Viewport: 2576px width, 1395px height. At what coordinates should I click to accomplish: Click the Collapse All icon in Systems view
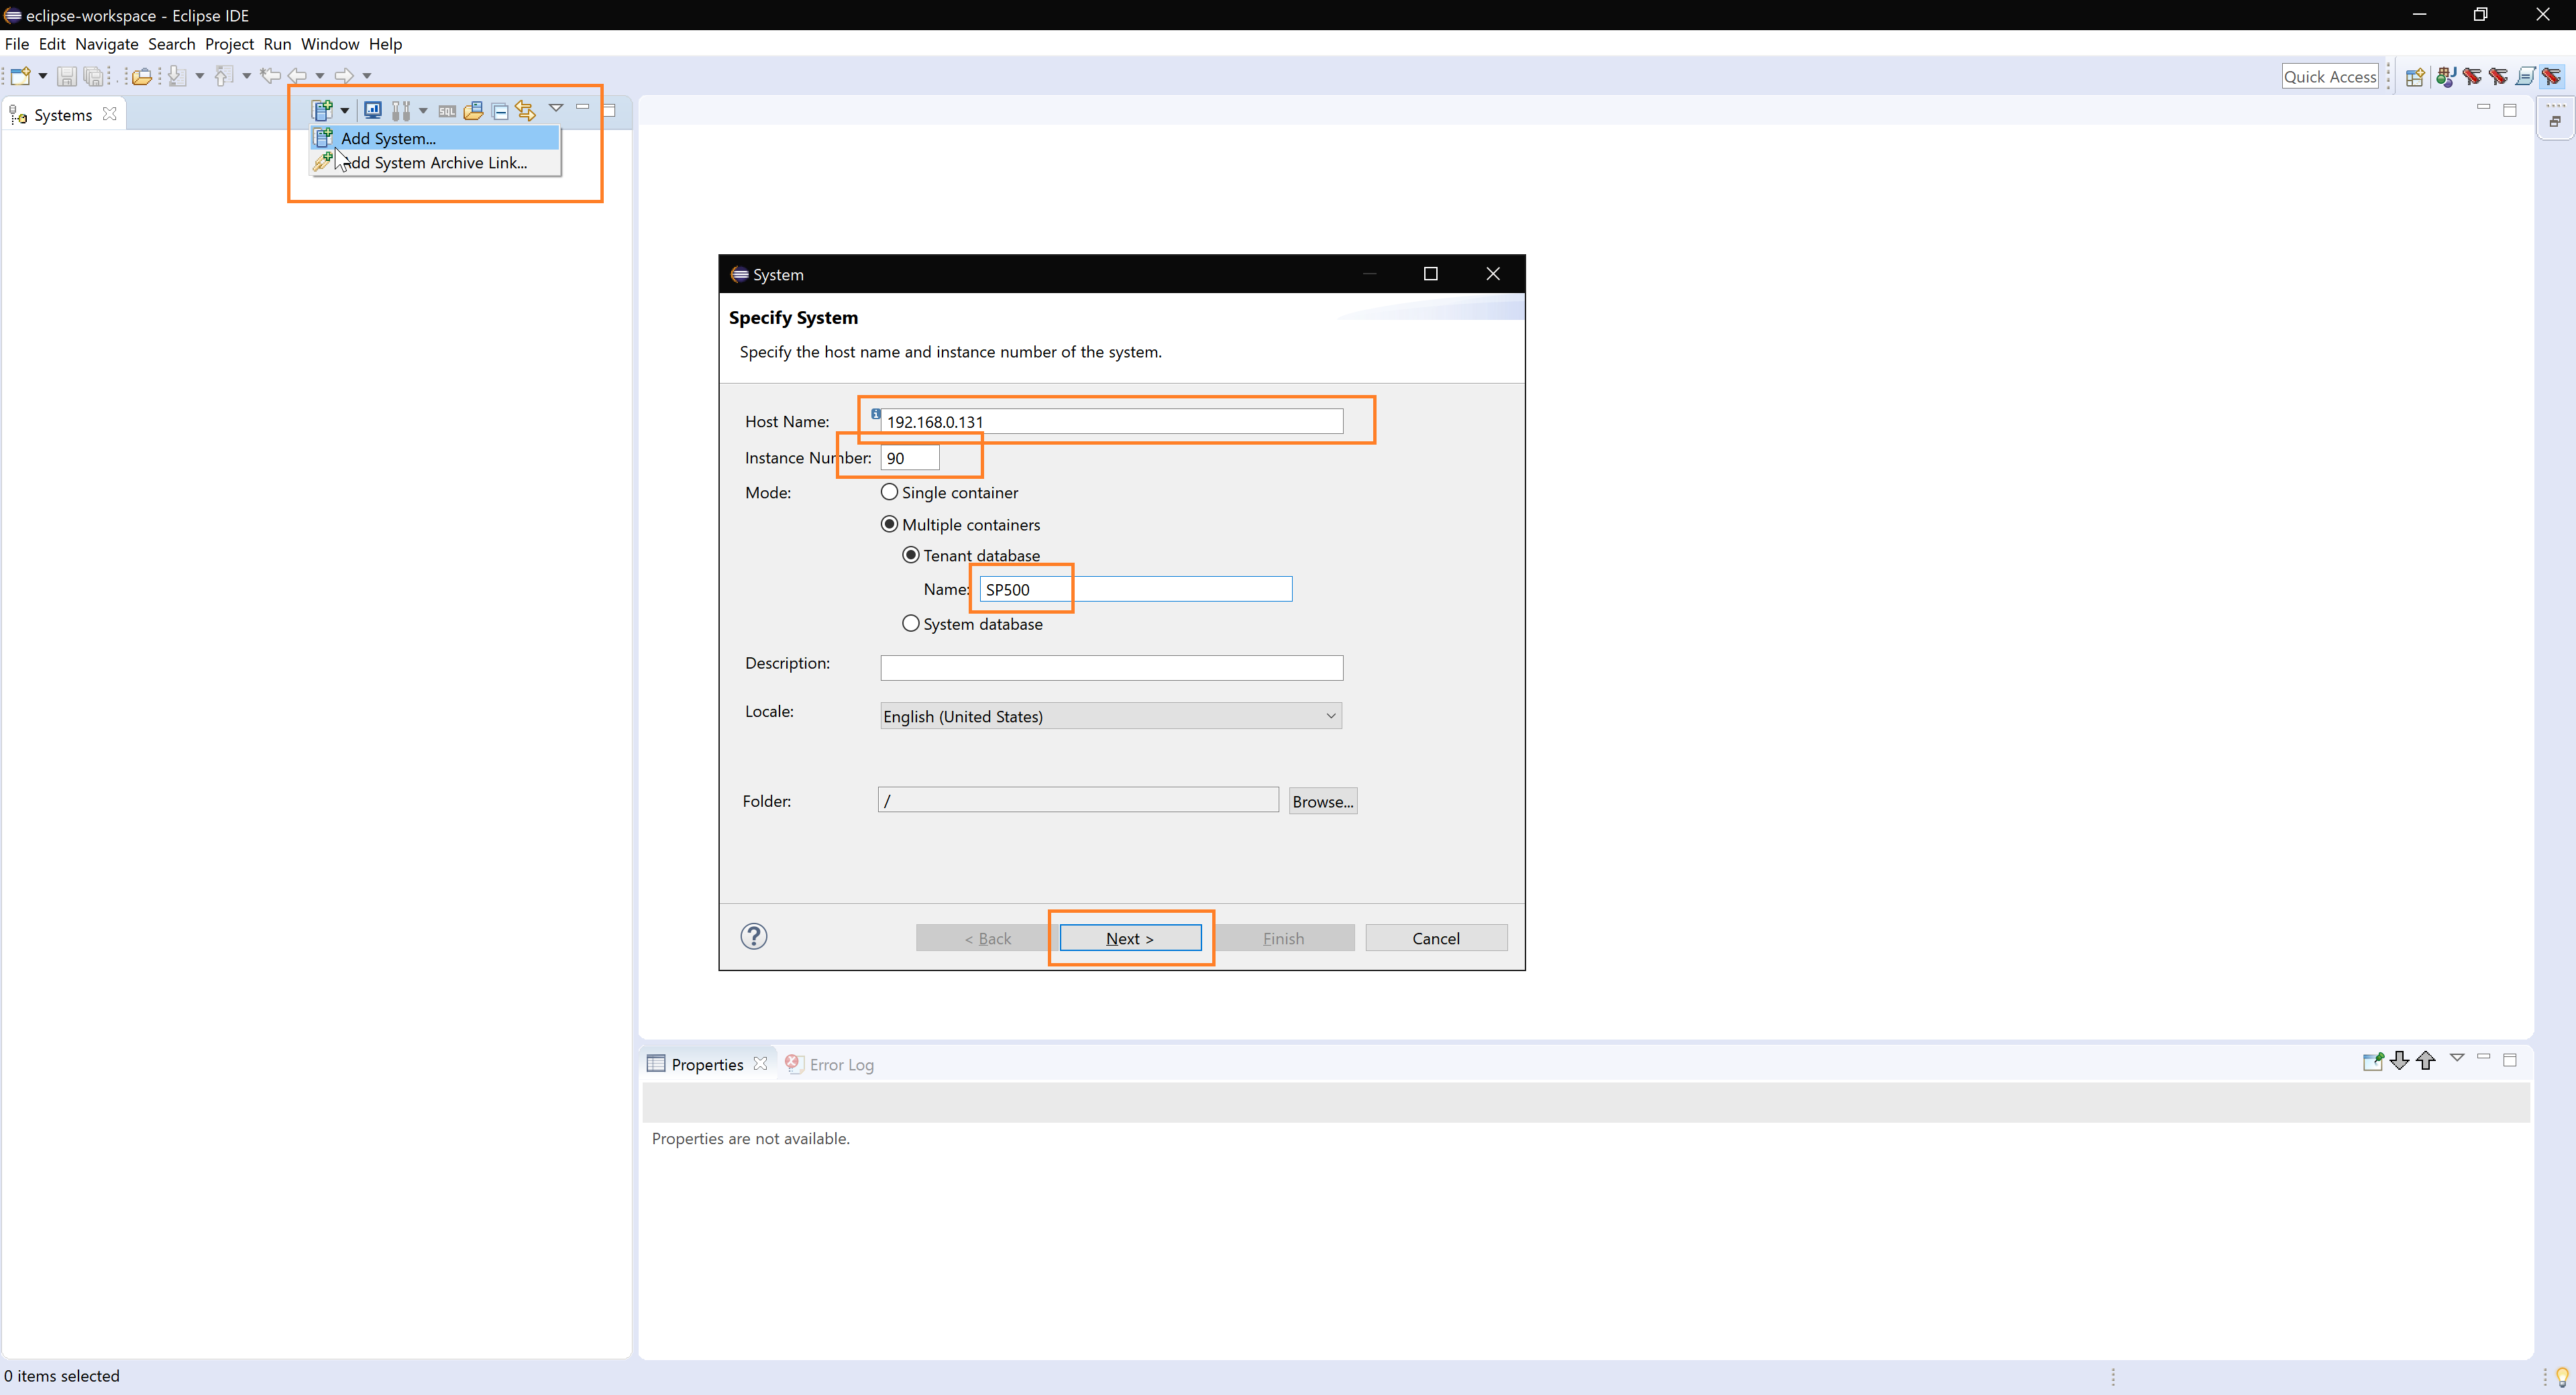pos(500,111)
